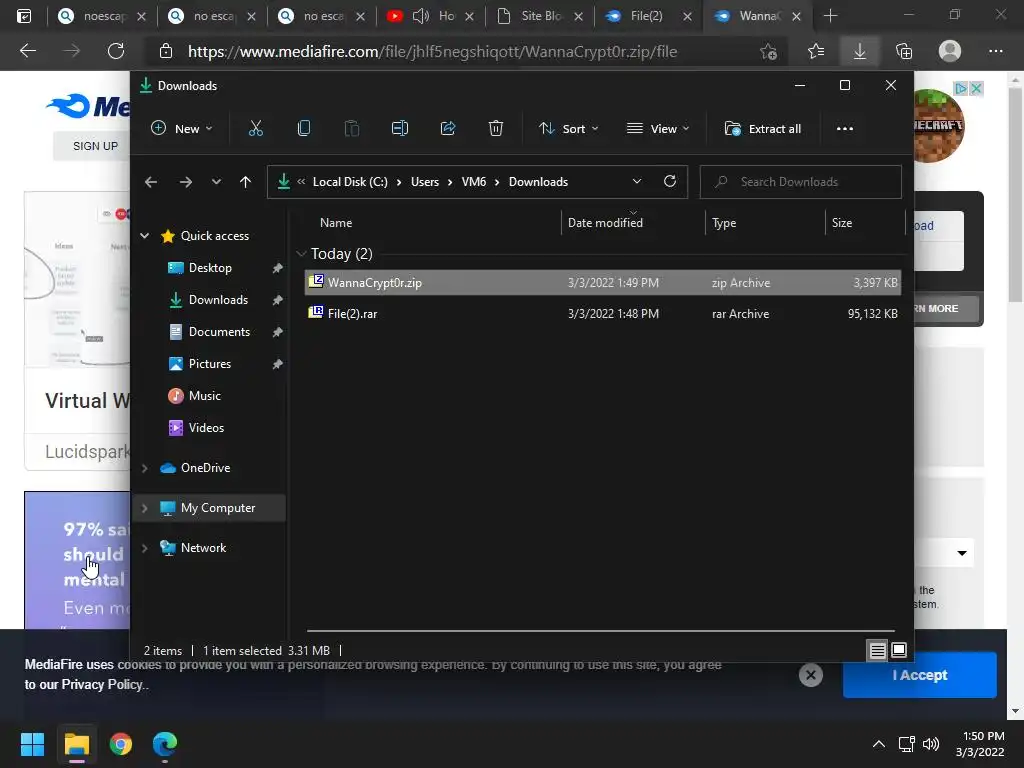Open recent locations dropdown chevron
Viewport: 1024px width, 768px height.
[216, 182]
